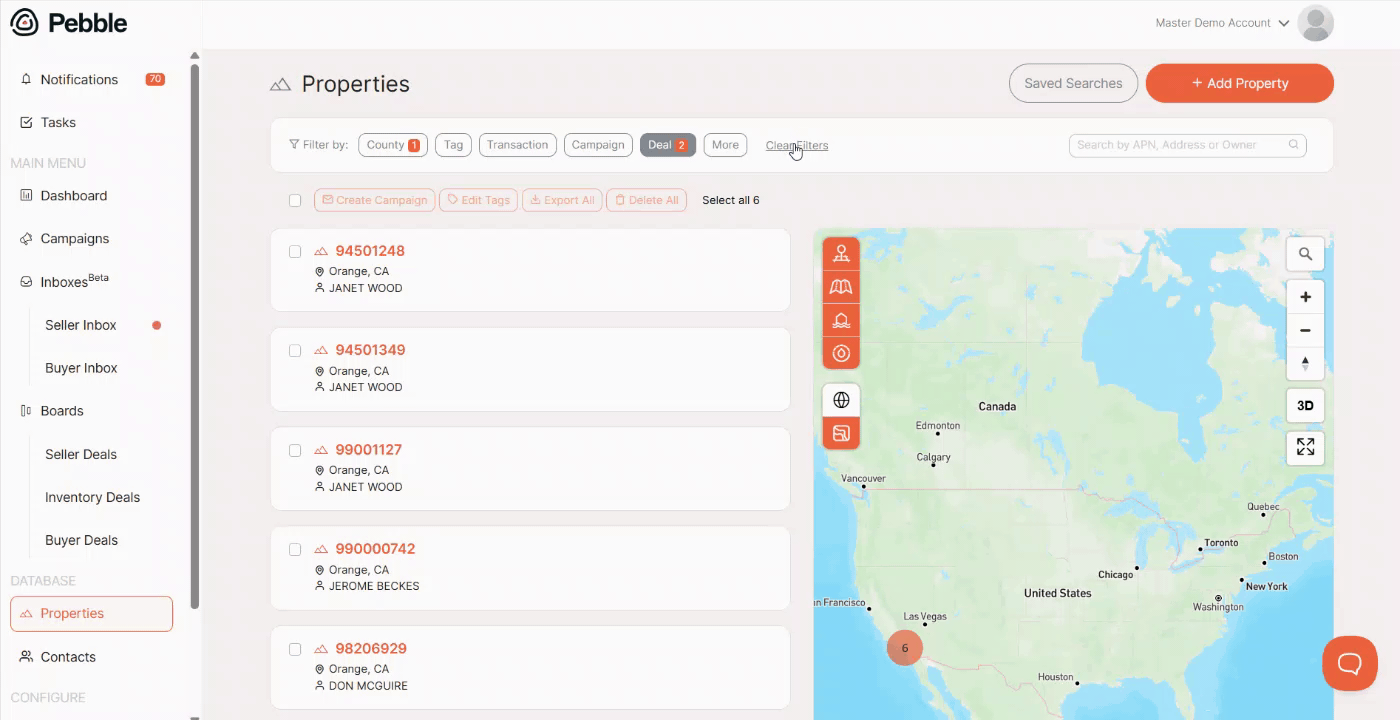Click the people icon beside Contacts
1400x720 pixels.
pyautogui.click(x=26, y=657)
